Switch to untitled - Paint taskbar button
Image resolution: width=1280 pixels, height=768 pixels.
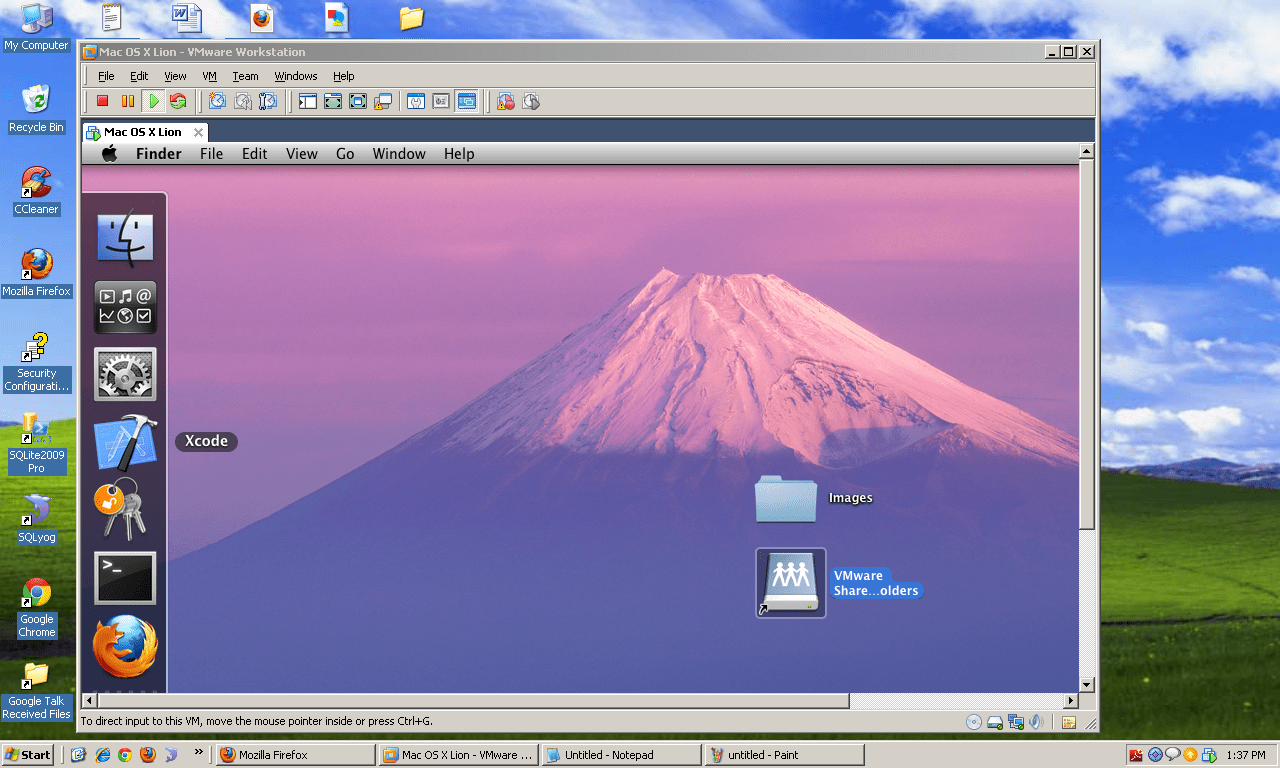coord(784,755)
